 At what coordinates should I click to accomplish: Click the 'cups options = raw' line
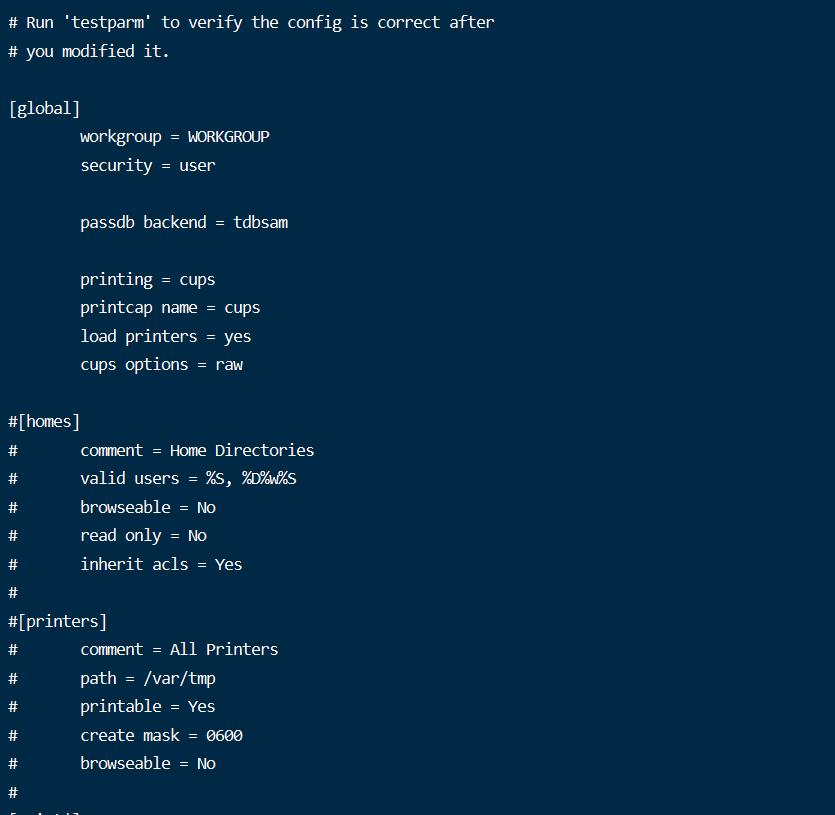click(x=161, y=365)
